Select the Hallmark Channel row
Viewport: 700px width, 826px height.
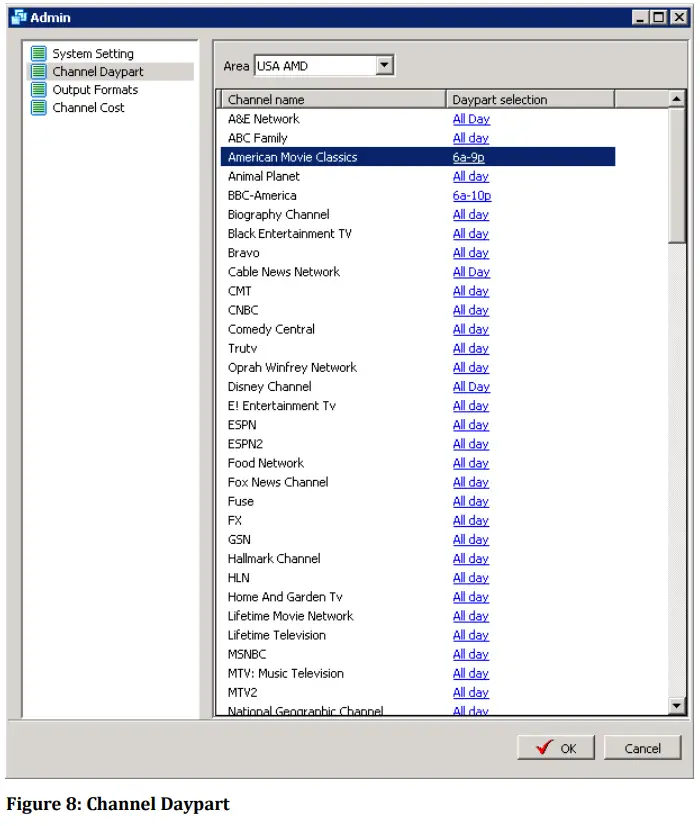click(x=418, y=558)
